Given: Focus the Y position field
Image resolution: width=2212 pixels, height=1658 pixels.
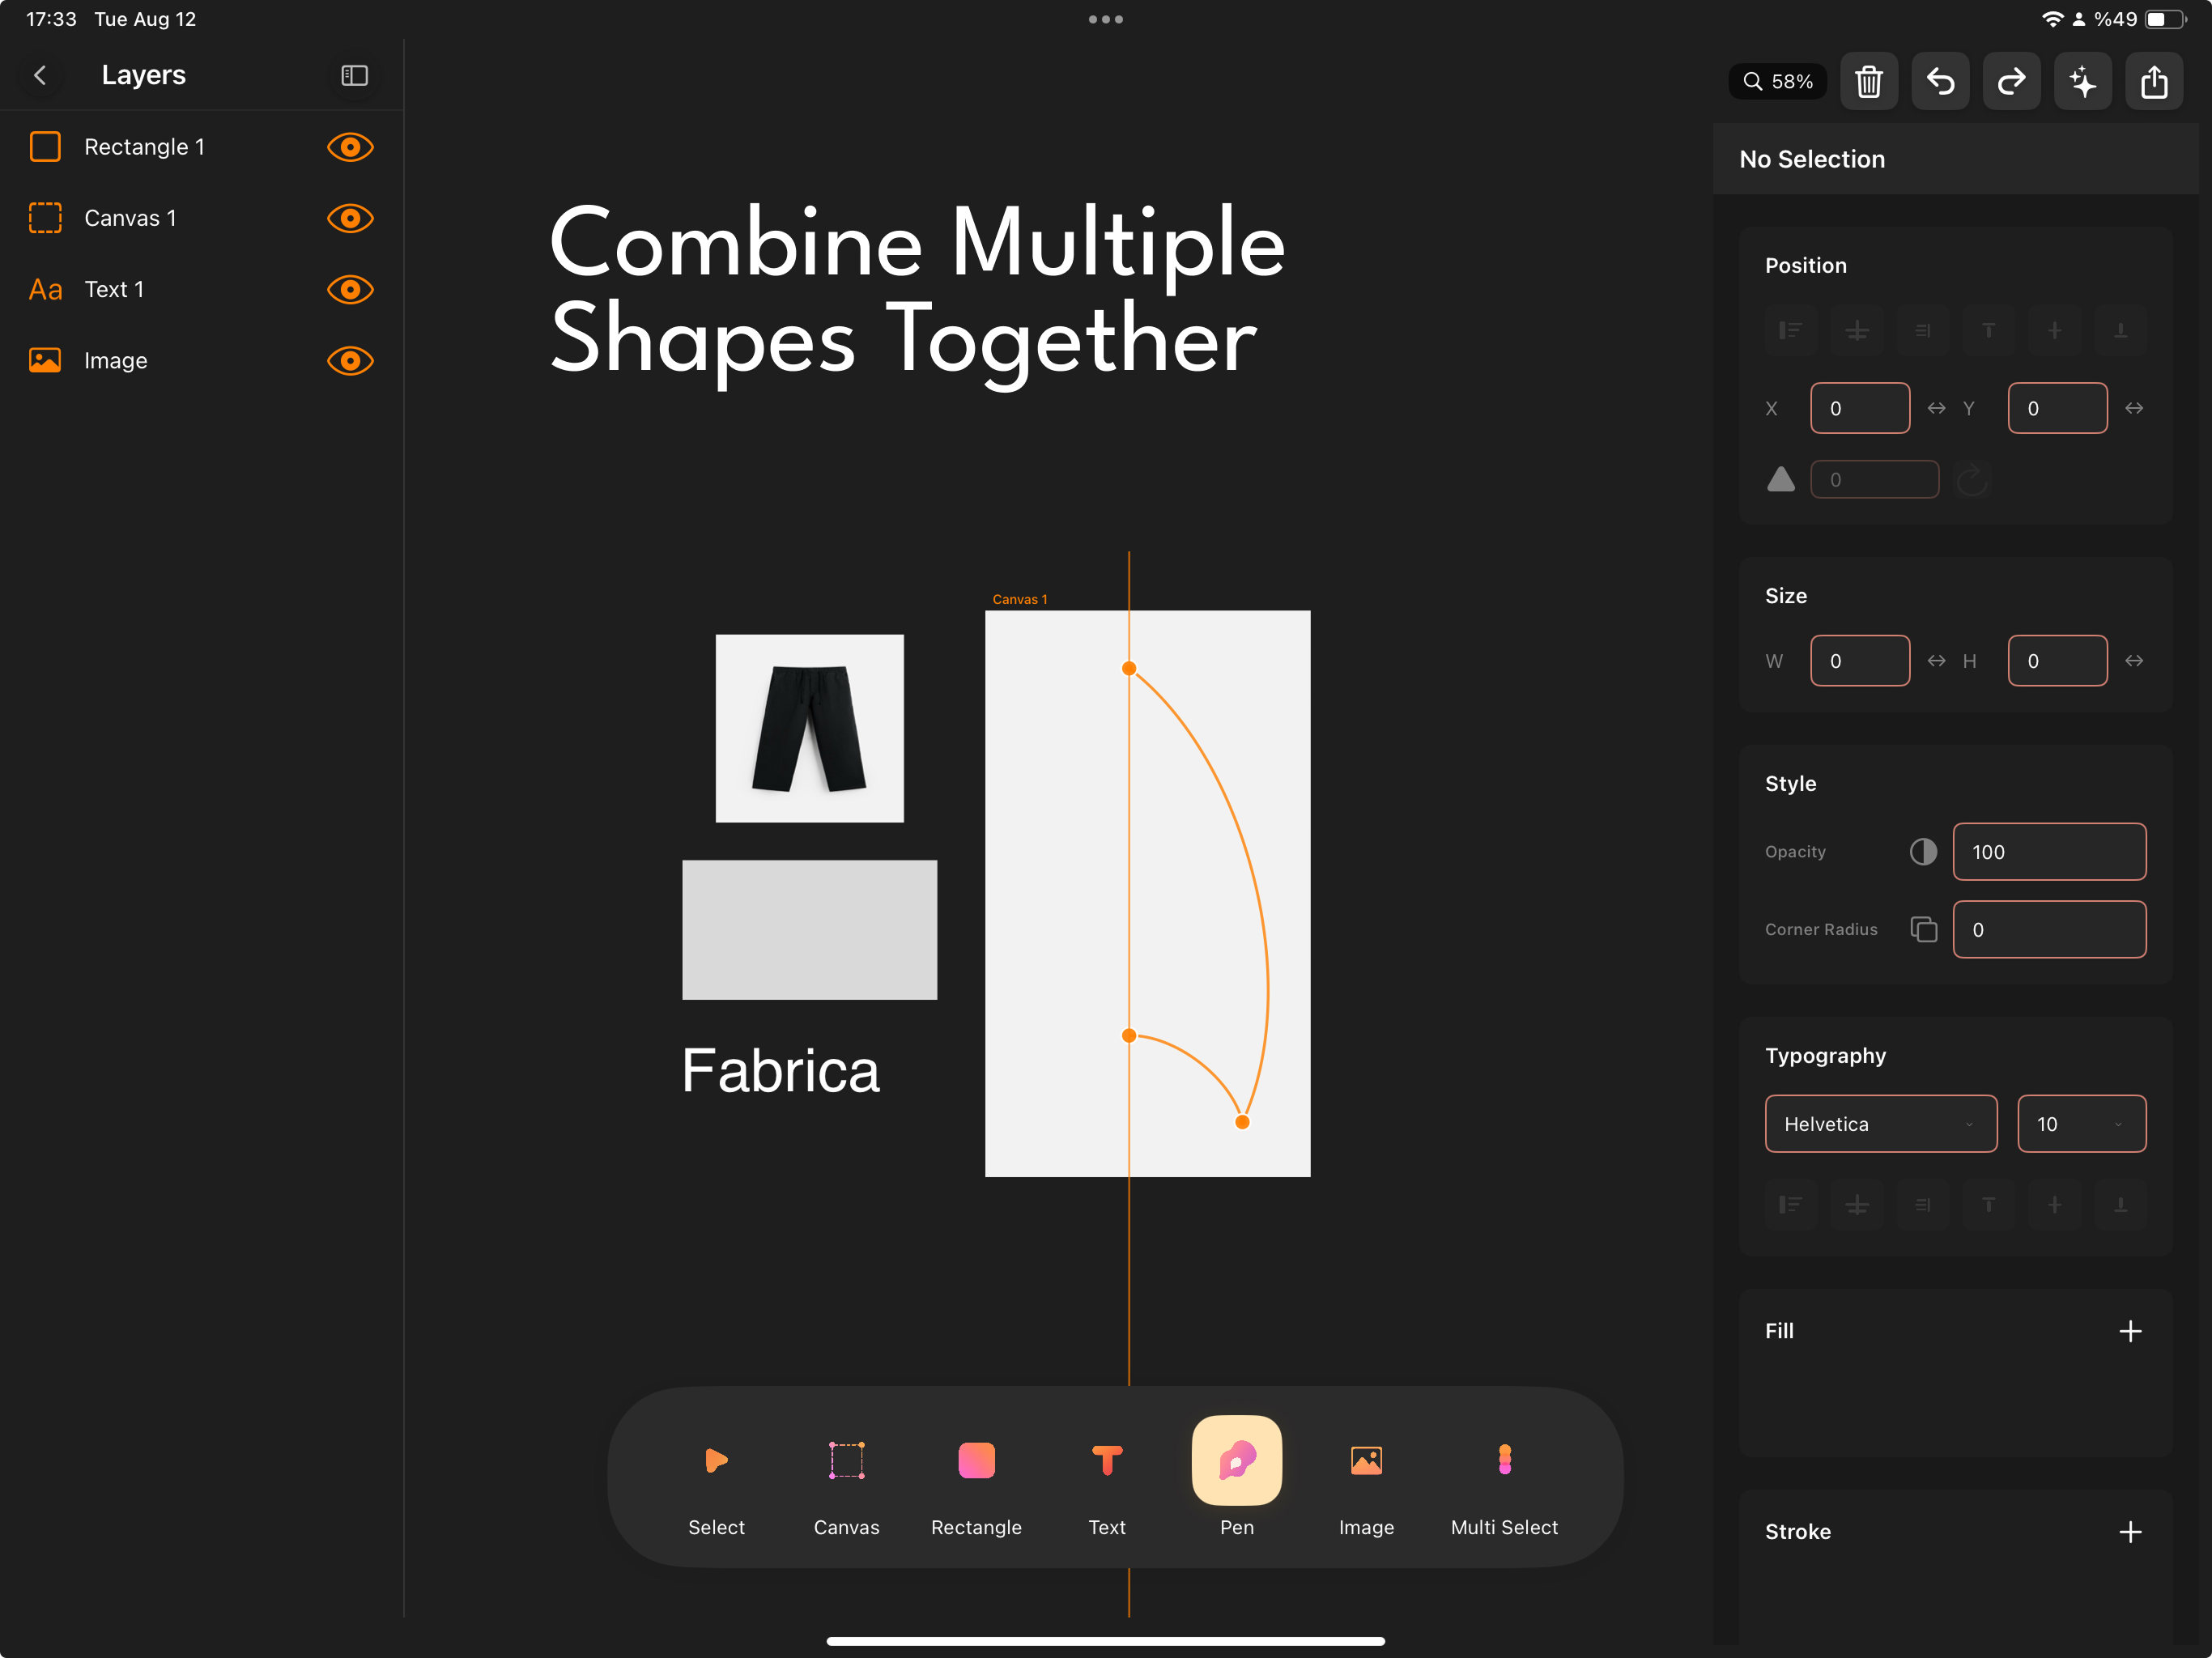Looking at the screenshot, I should 2057,408.
